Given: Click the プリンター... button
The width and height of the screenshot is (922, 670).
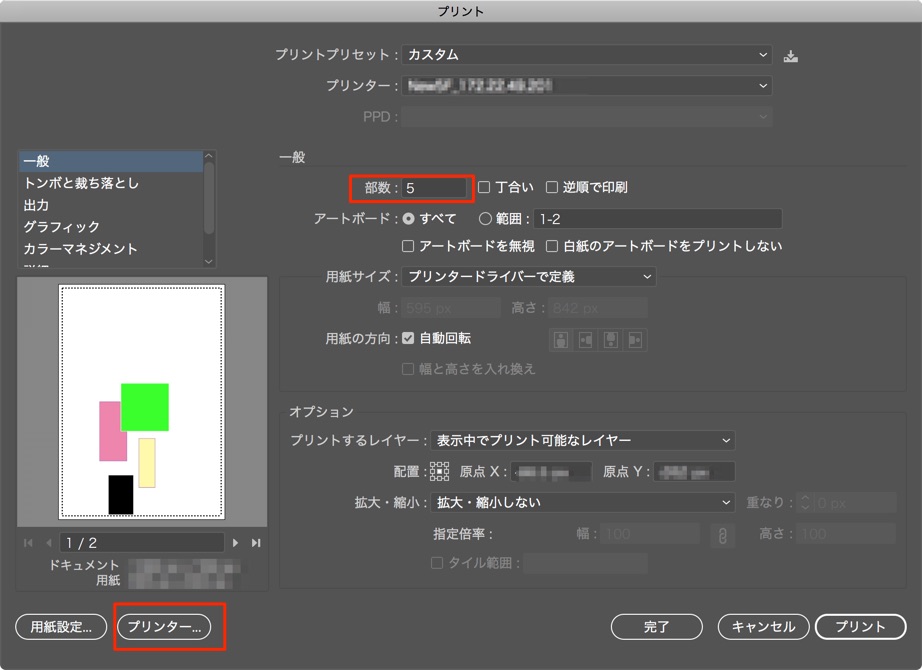Looking at the screenshot, I should tap(164, 627).
